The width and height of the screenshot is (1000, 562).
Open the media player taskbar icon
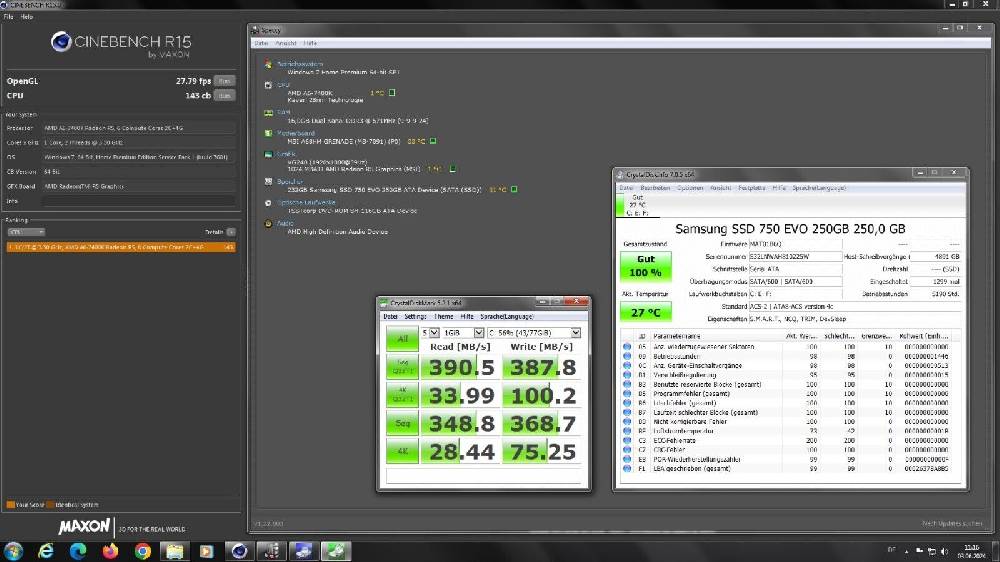click(x=207, y=551)
